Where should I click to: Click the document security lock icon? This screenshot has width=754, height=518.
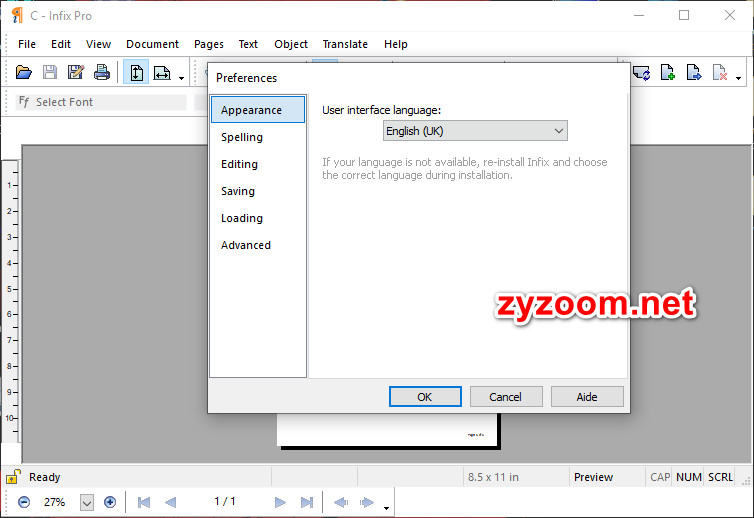[13, 477]
